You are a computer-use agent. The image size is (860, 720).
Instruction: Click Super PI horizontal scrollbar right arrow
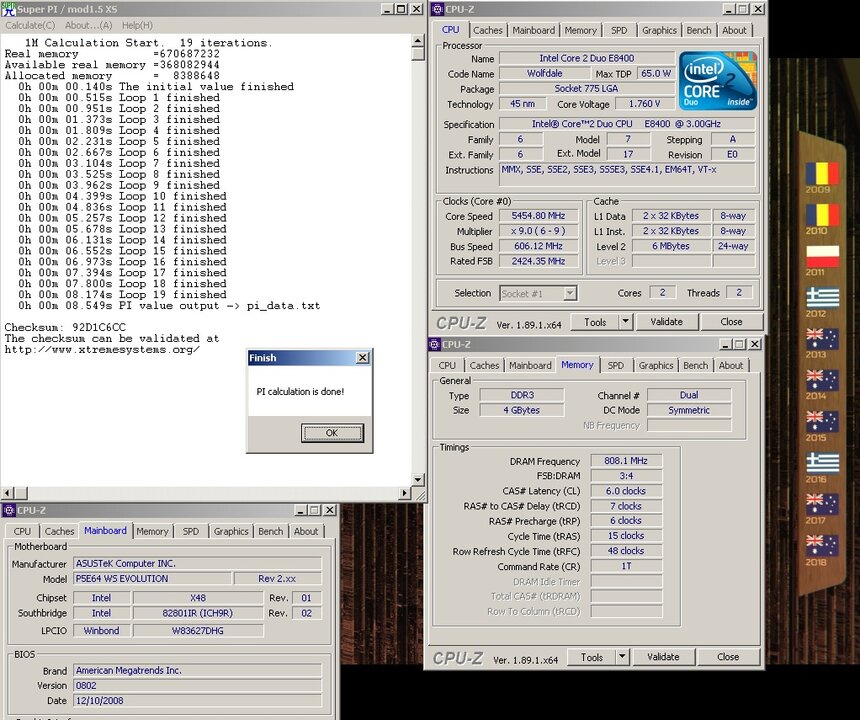click(x=405, y=493)
